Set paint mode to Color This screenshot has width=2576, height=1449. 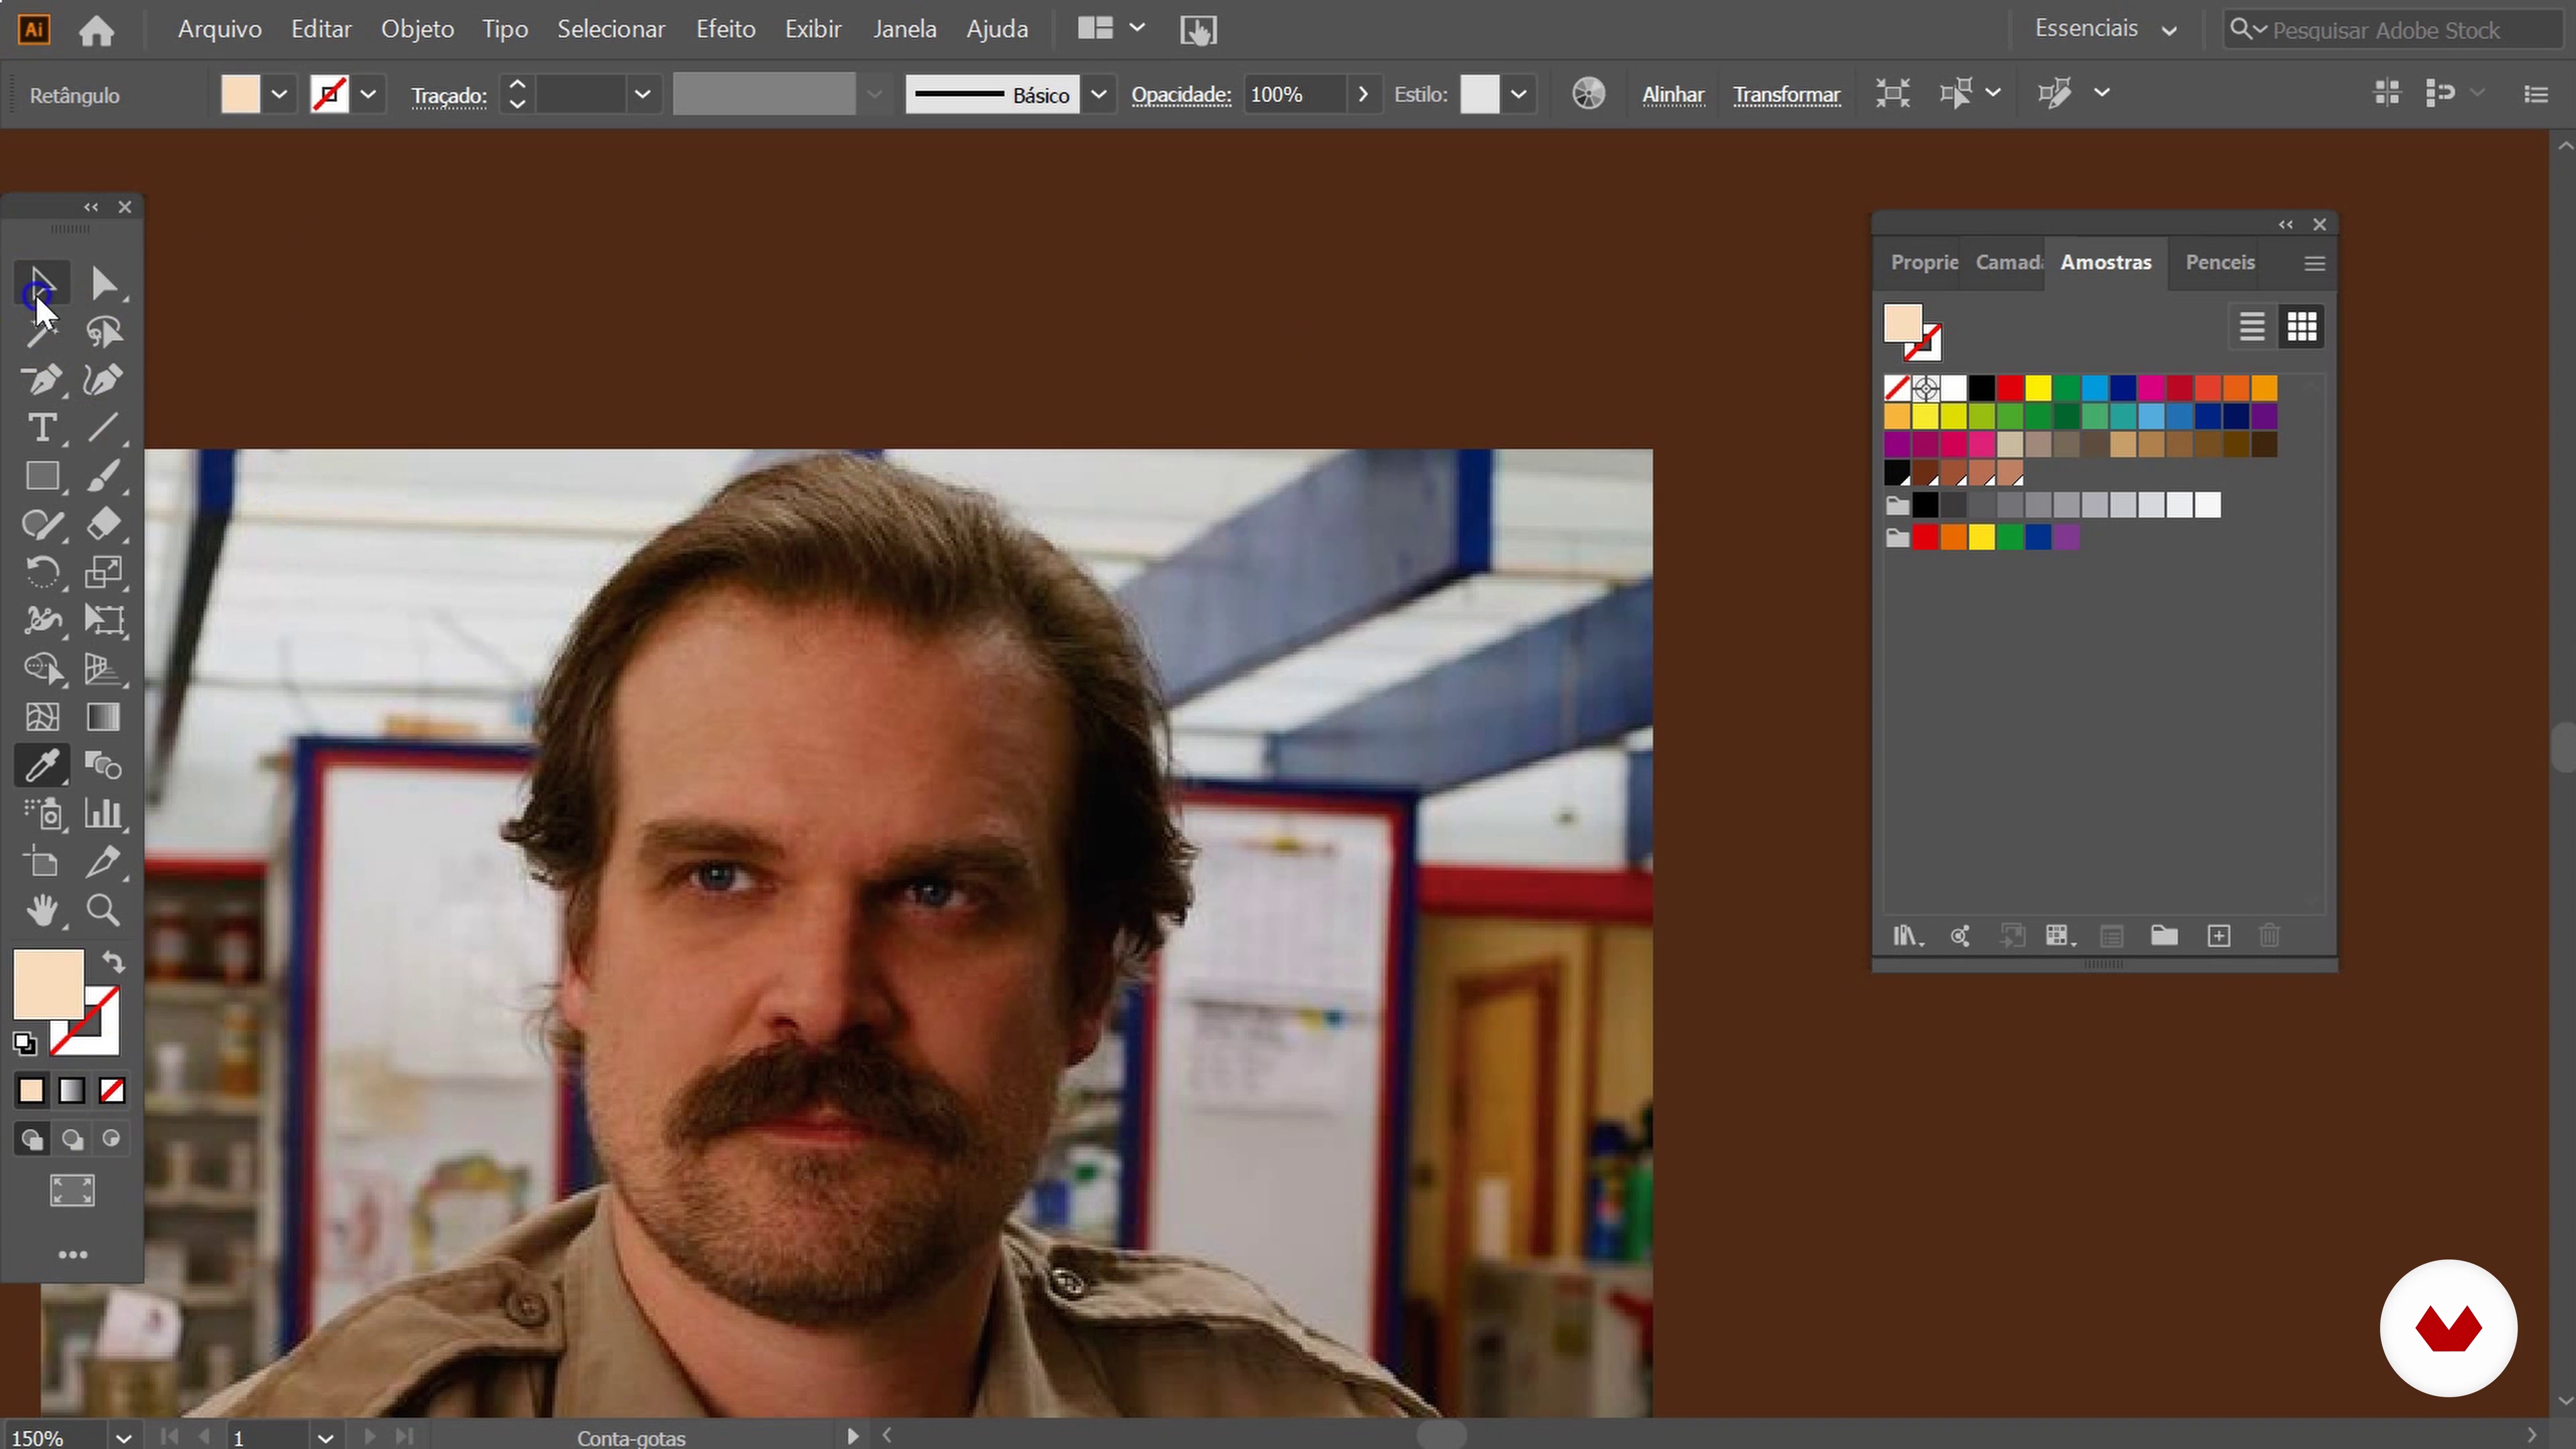point(31,1091)
